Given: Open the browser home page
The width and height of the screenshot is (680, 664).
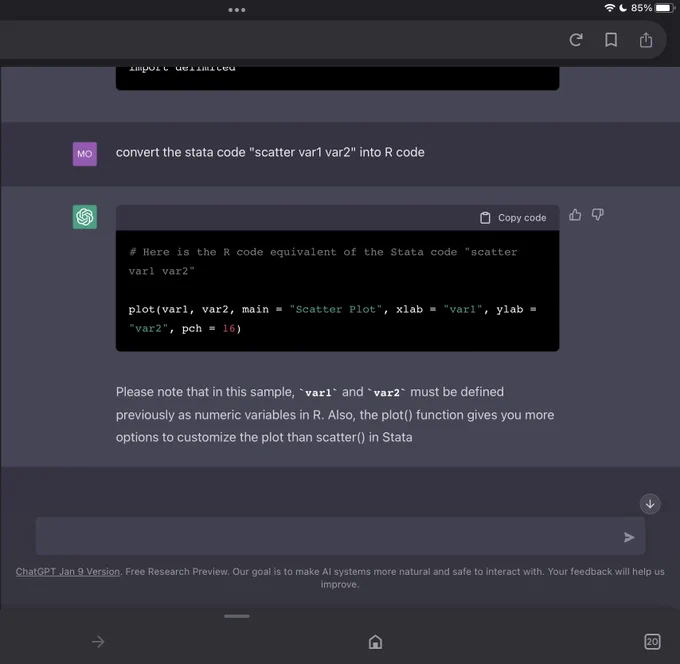Looking at the screenshot, I should 375,641.
